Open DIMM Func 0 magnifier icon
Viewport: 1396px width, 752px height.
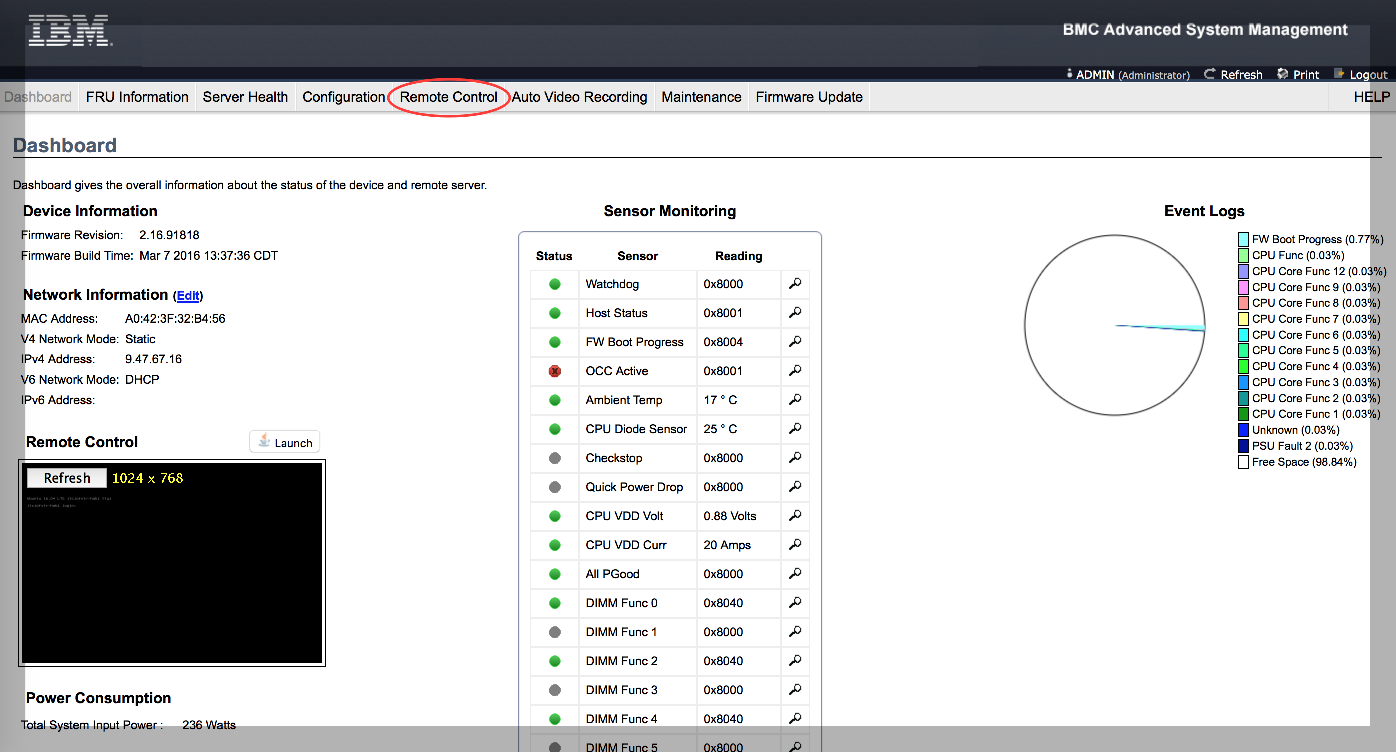click(x=795, y=603)
